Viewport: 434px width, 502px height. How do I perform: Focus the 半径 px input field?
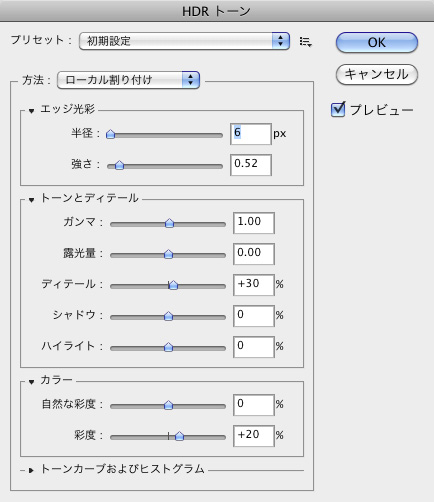pos(251,134)
